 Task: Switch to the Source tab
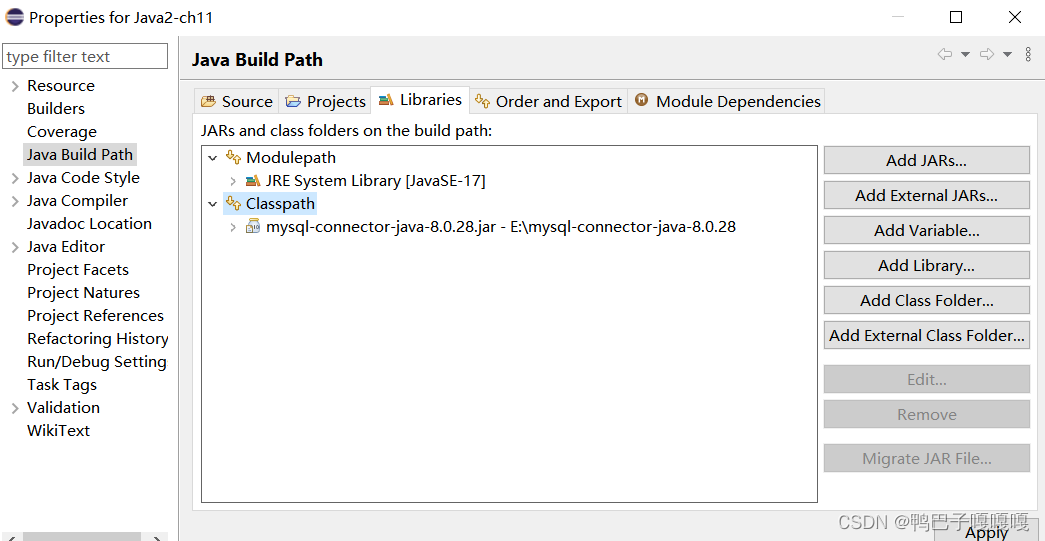(237, 101)
